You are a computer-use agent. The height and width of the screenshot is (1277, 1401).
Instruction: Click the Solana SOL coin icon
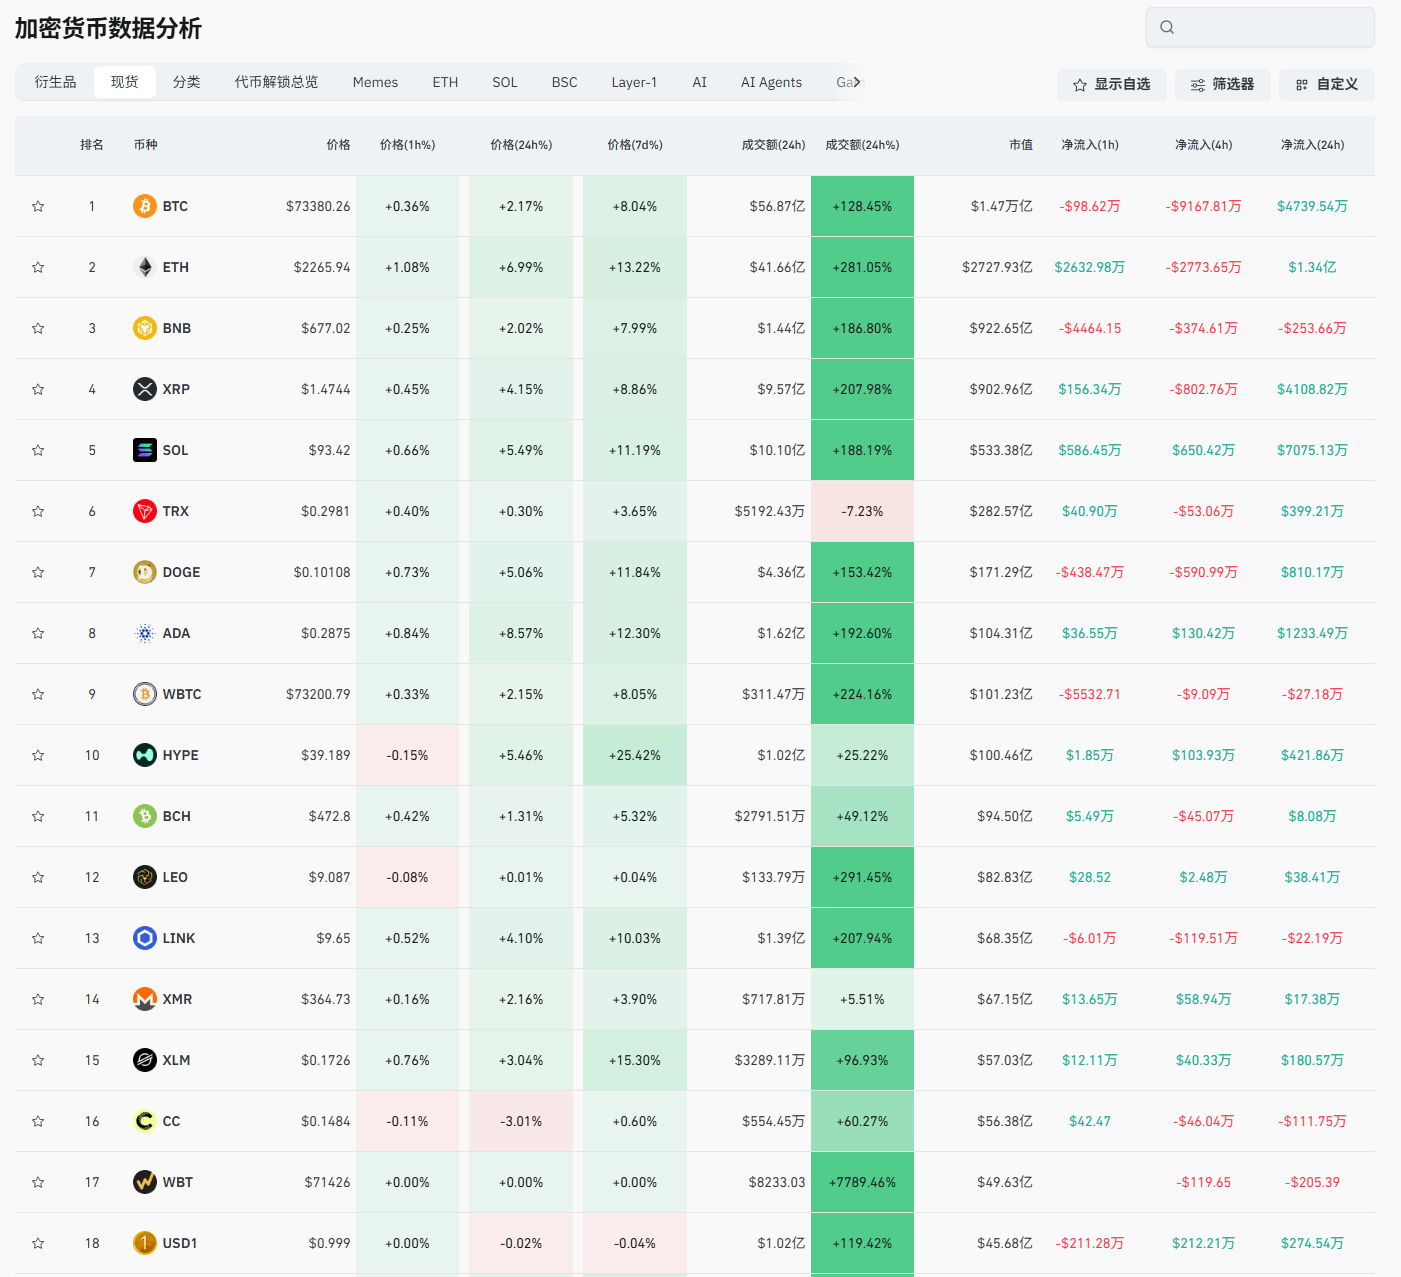point(145,450)
